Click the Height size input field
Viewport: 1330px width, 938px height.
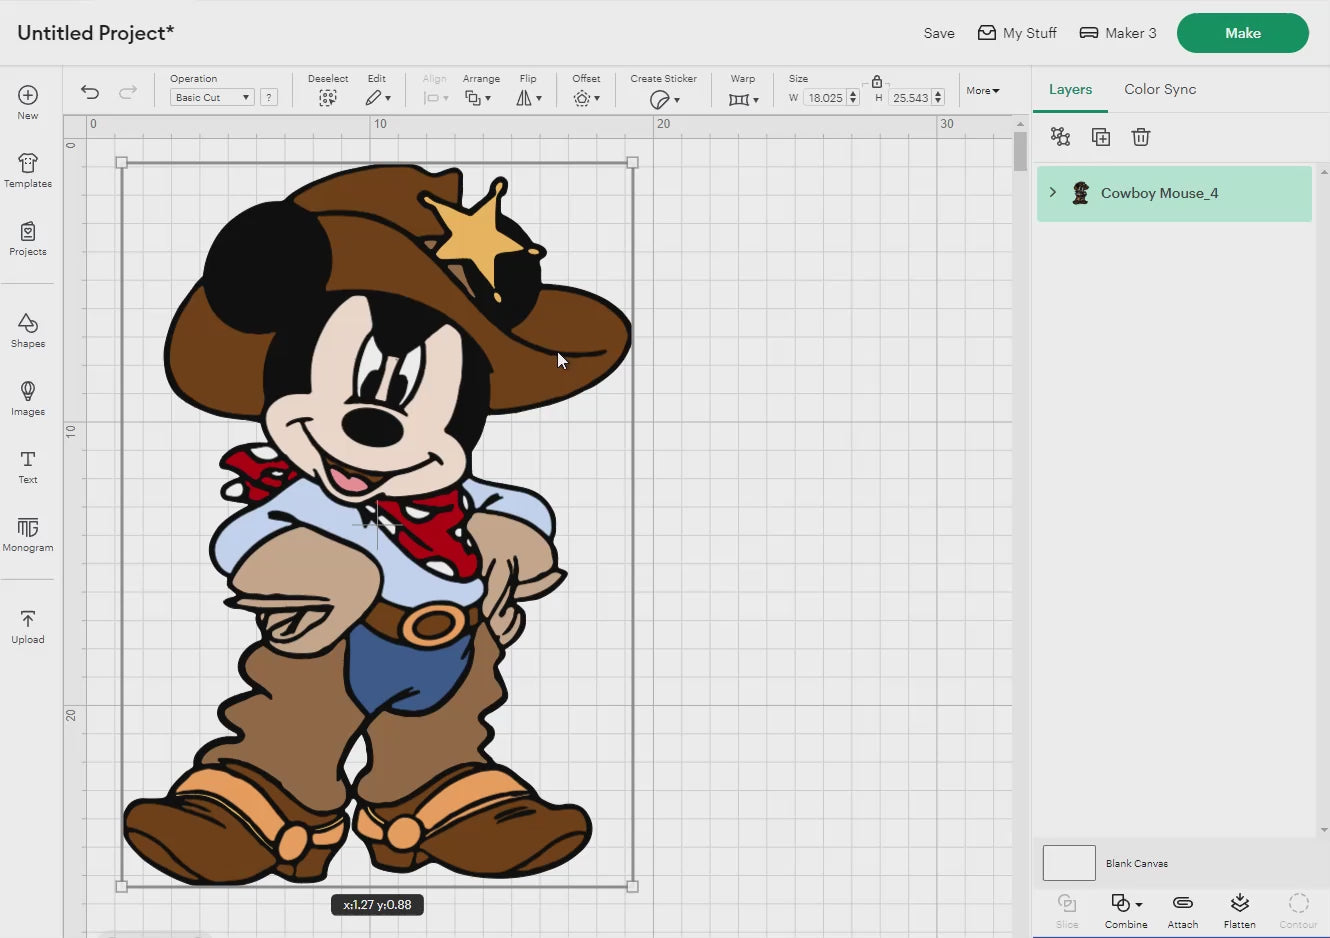910,97
